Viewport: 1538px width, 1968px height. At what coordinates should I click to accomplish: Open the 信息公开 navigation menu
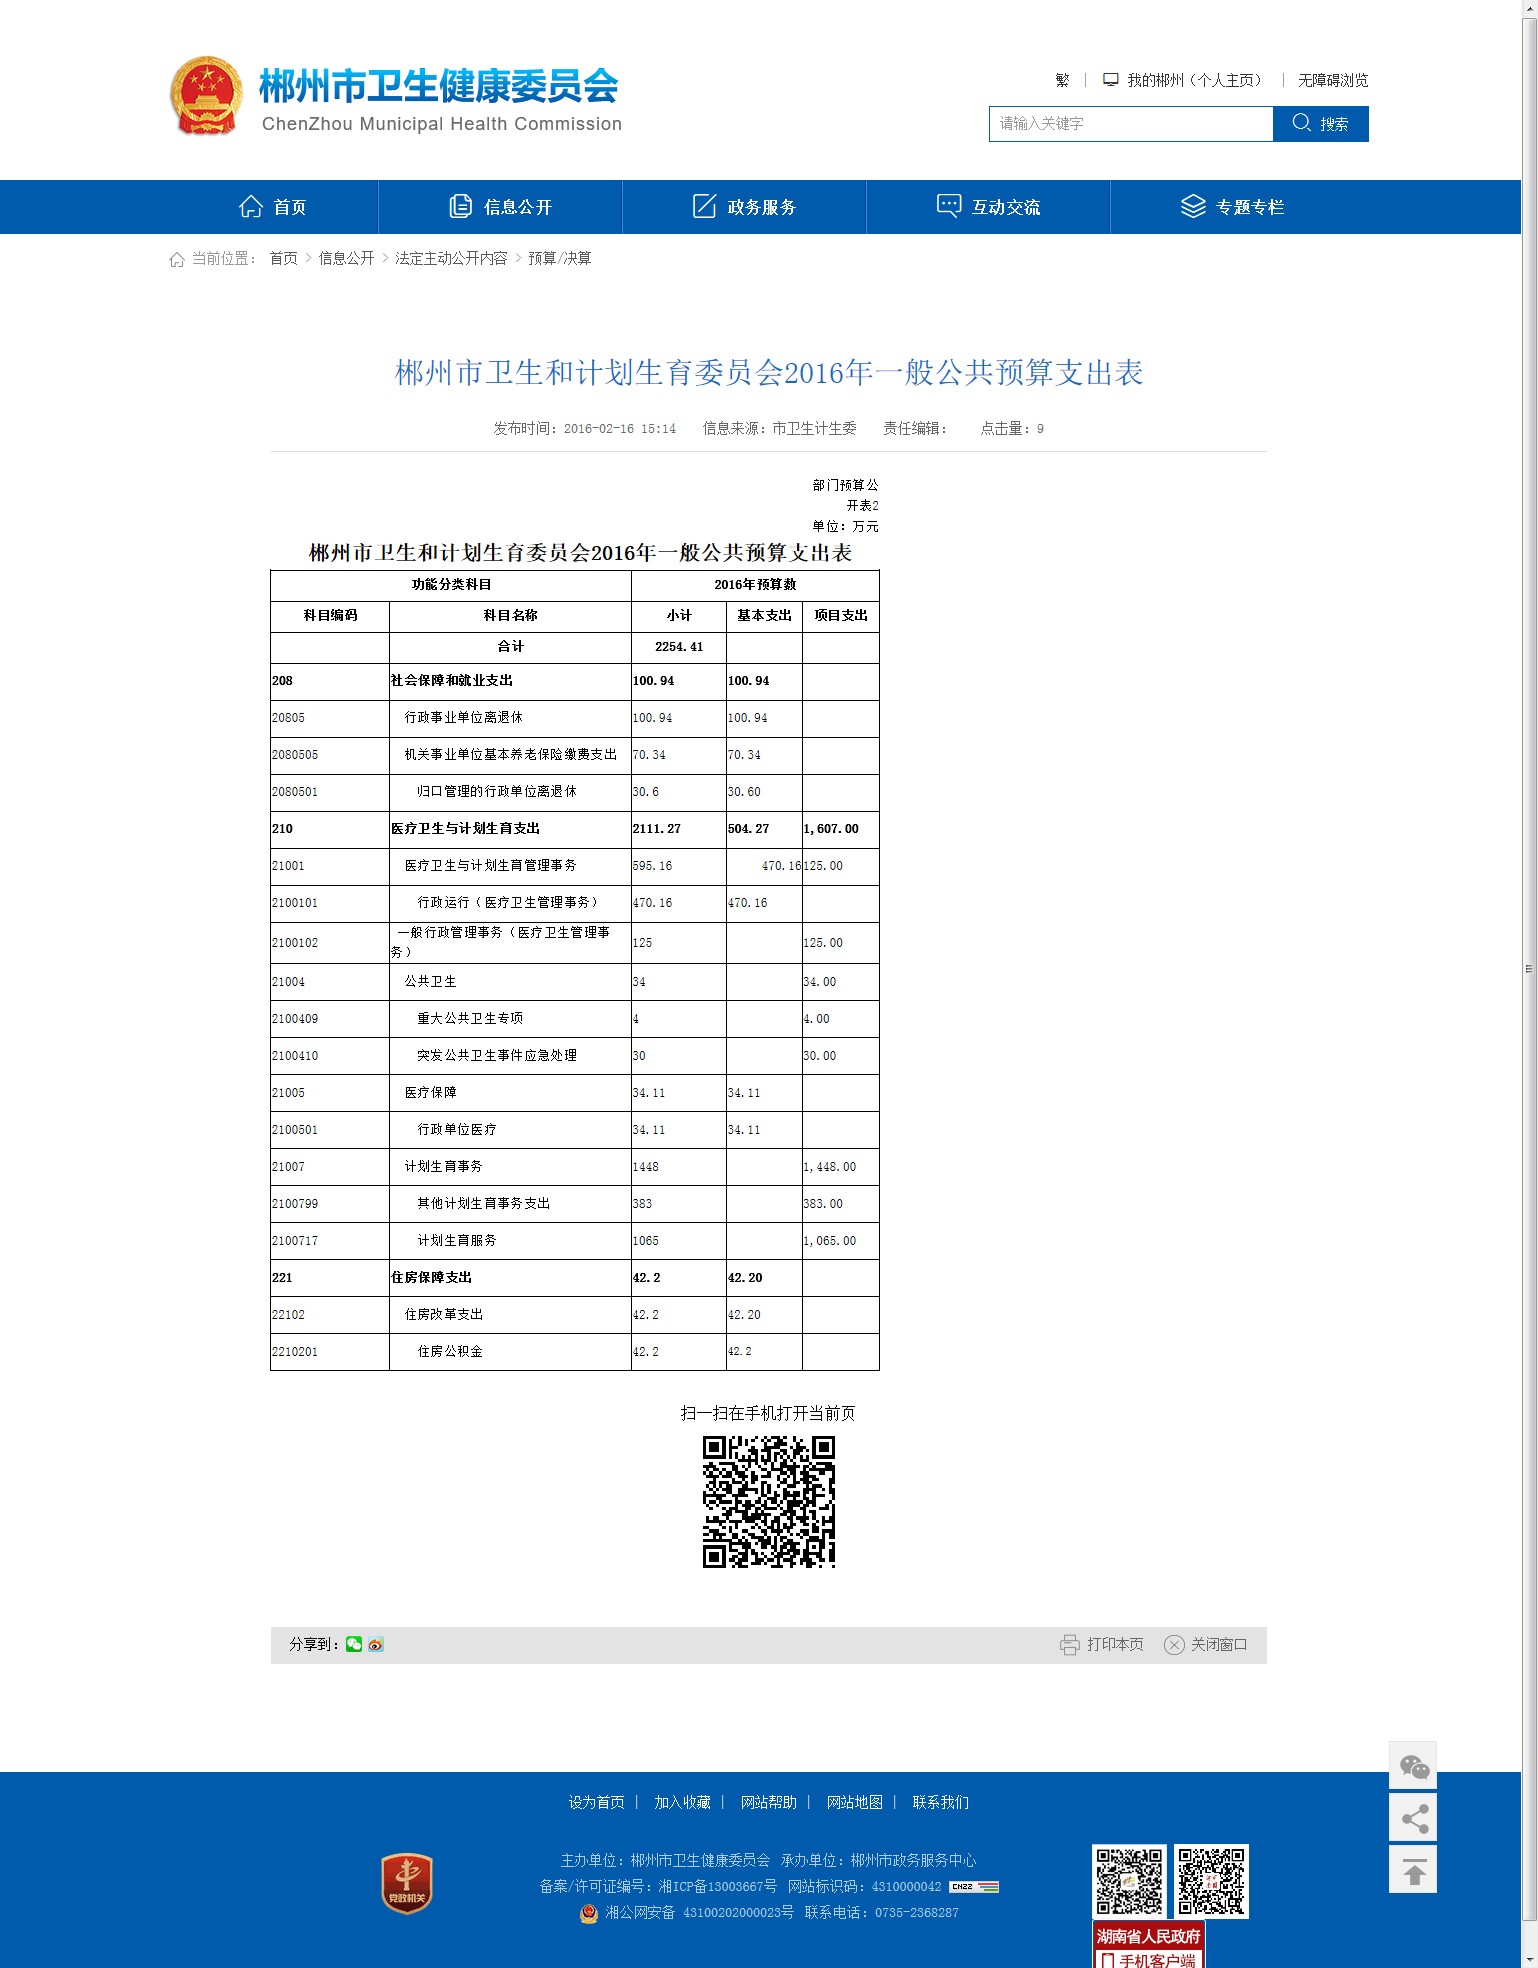pos(501,207)
